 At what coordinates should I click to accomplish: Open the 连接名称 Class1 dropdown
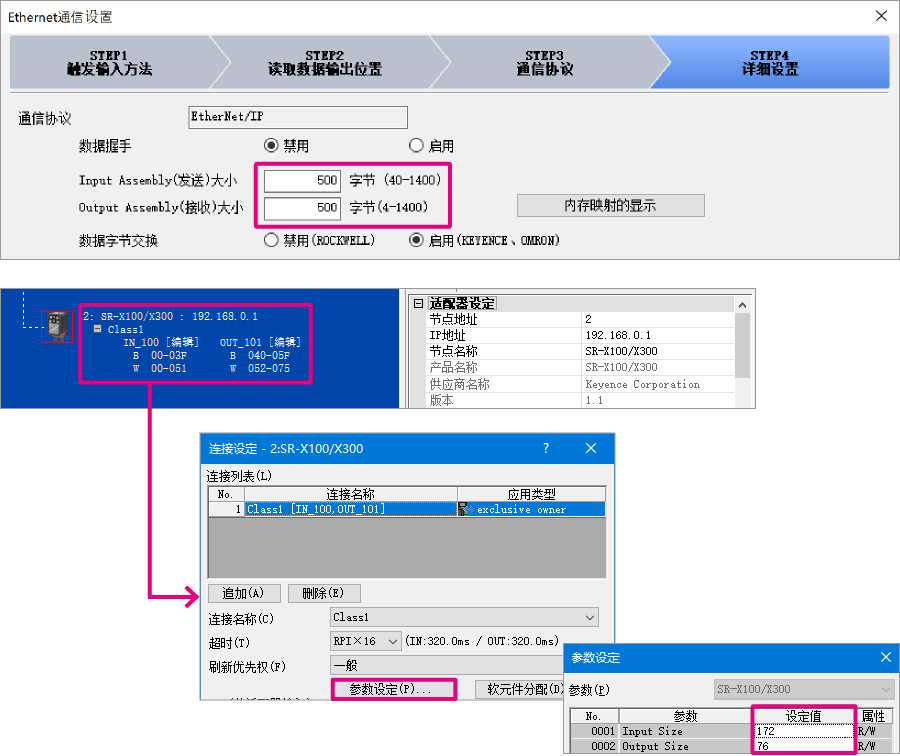tap(589, 618)
